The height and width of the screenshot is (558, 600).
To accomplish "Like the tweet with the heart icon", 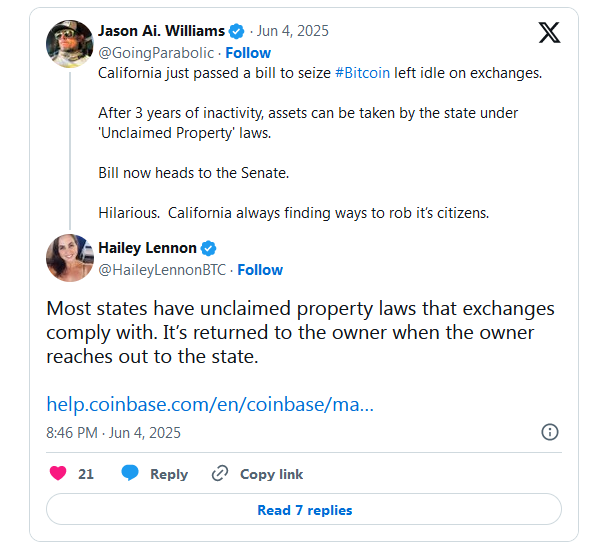I will click(x=58, y=473).
